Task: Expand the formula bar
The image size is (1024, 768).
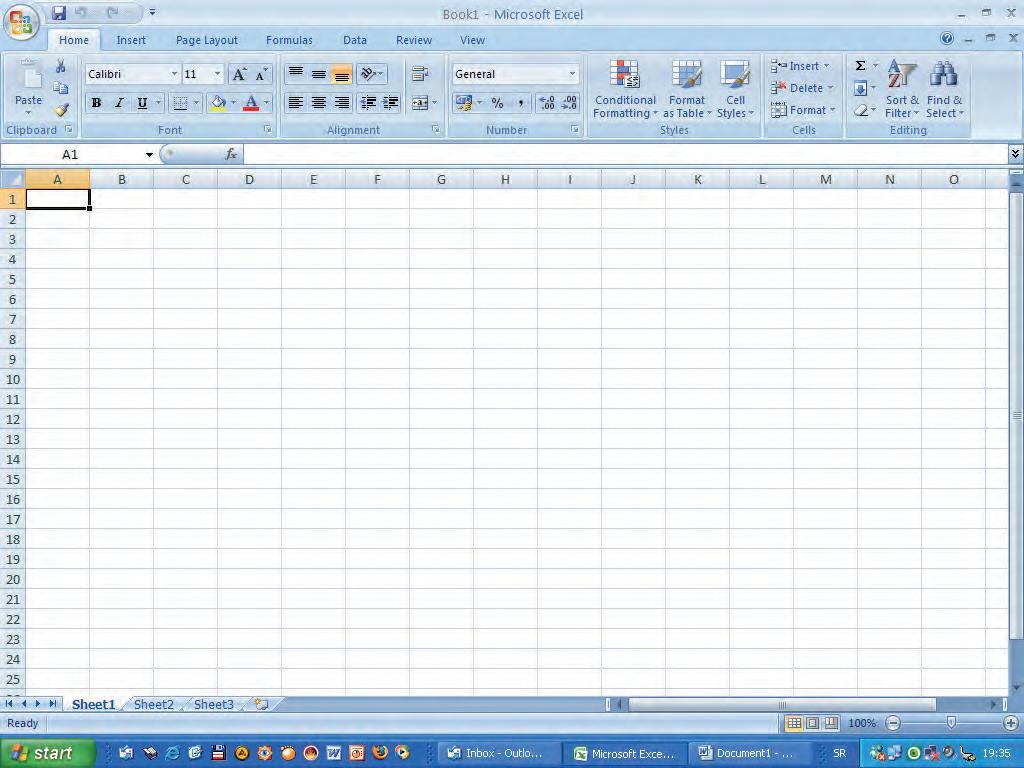Action: 1015,154
